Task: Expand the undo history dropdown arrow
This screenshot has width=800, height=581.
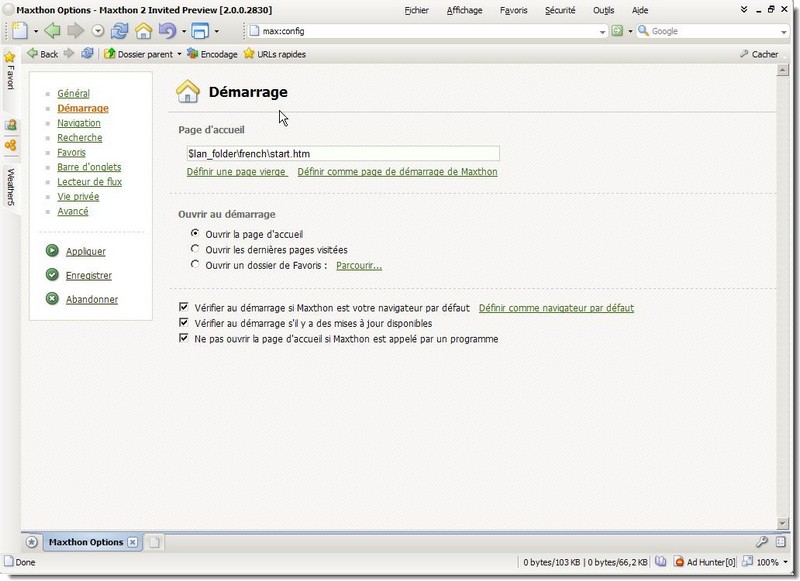Action: pyautogui.click(x=184, y=31)
